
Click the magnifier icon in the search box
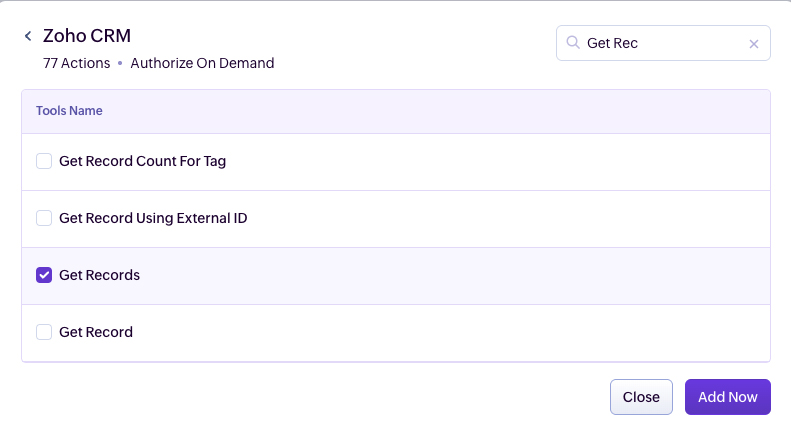[573, 43]
